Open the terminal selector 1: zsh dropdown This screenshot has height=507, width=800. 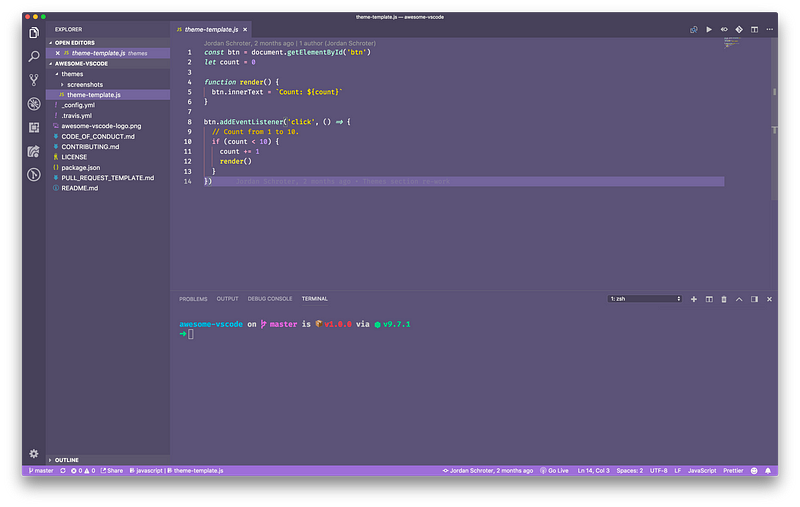click(645, 299)
